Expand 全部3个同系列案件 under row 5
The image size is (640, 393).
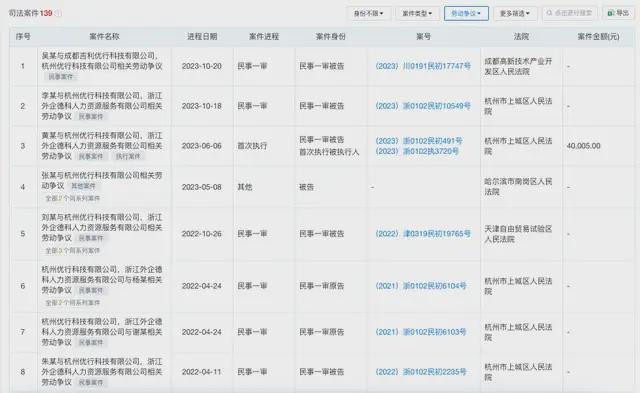pos(73,251)
